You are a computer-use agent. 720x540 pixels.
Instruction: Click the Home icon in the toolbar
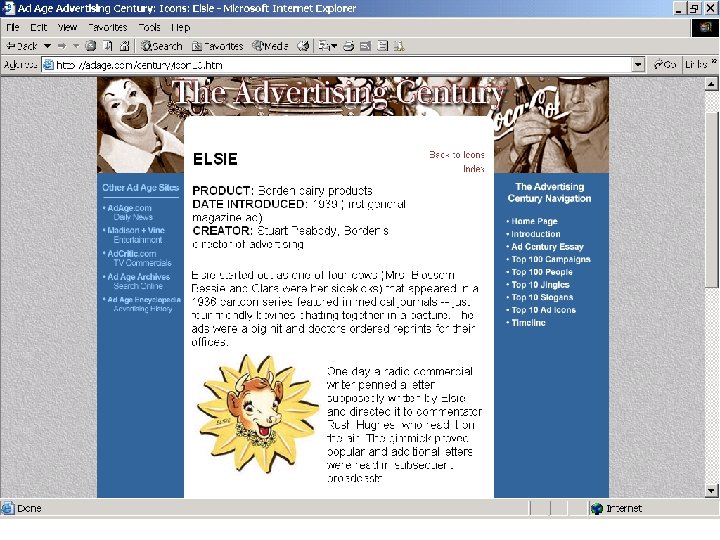coord(124,45)
